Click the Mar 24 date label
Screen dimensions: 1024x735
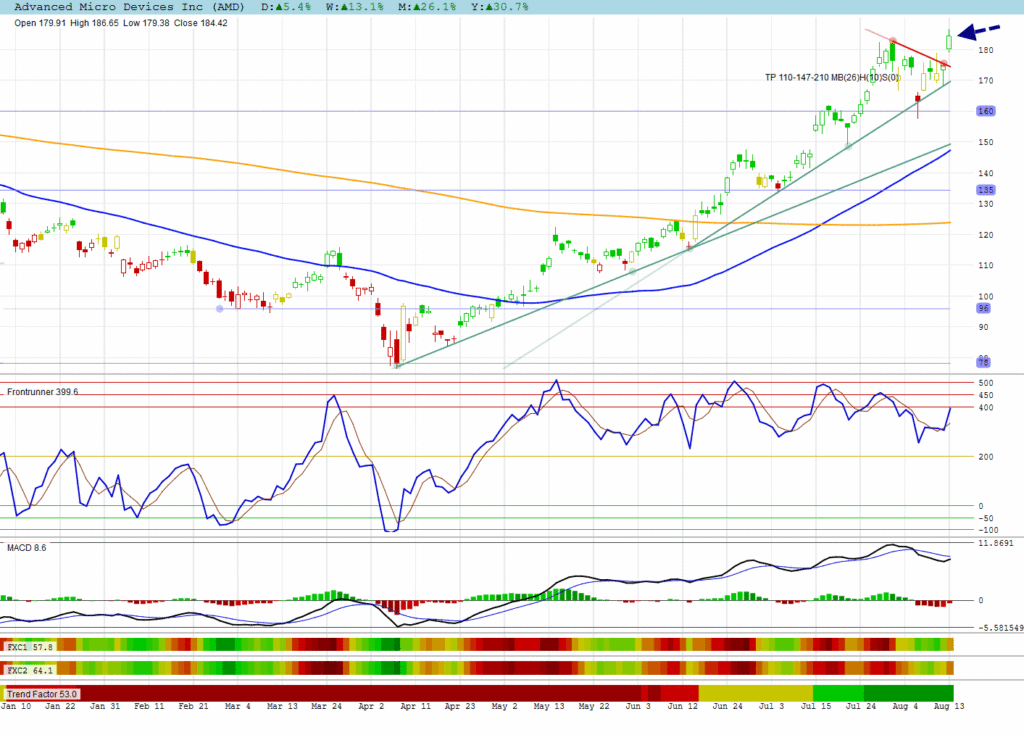[x=327, y=706]
